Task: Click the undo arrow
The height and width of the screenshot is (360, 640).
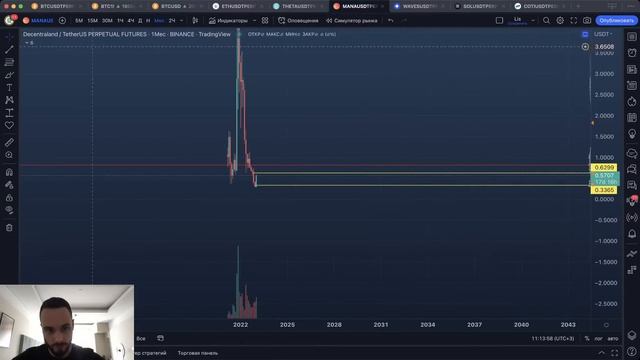Action: (x=391, y=20)
